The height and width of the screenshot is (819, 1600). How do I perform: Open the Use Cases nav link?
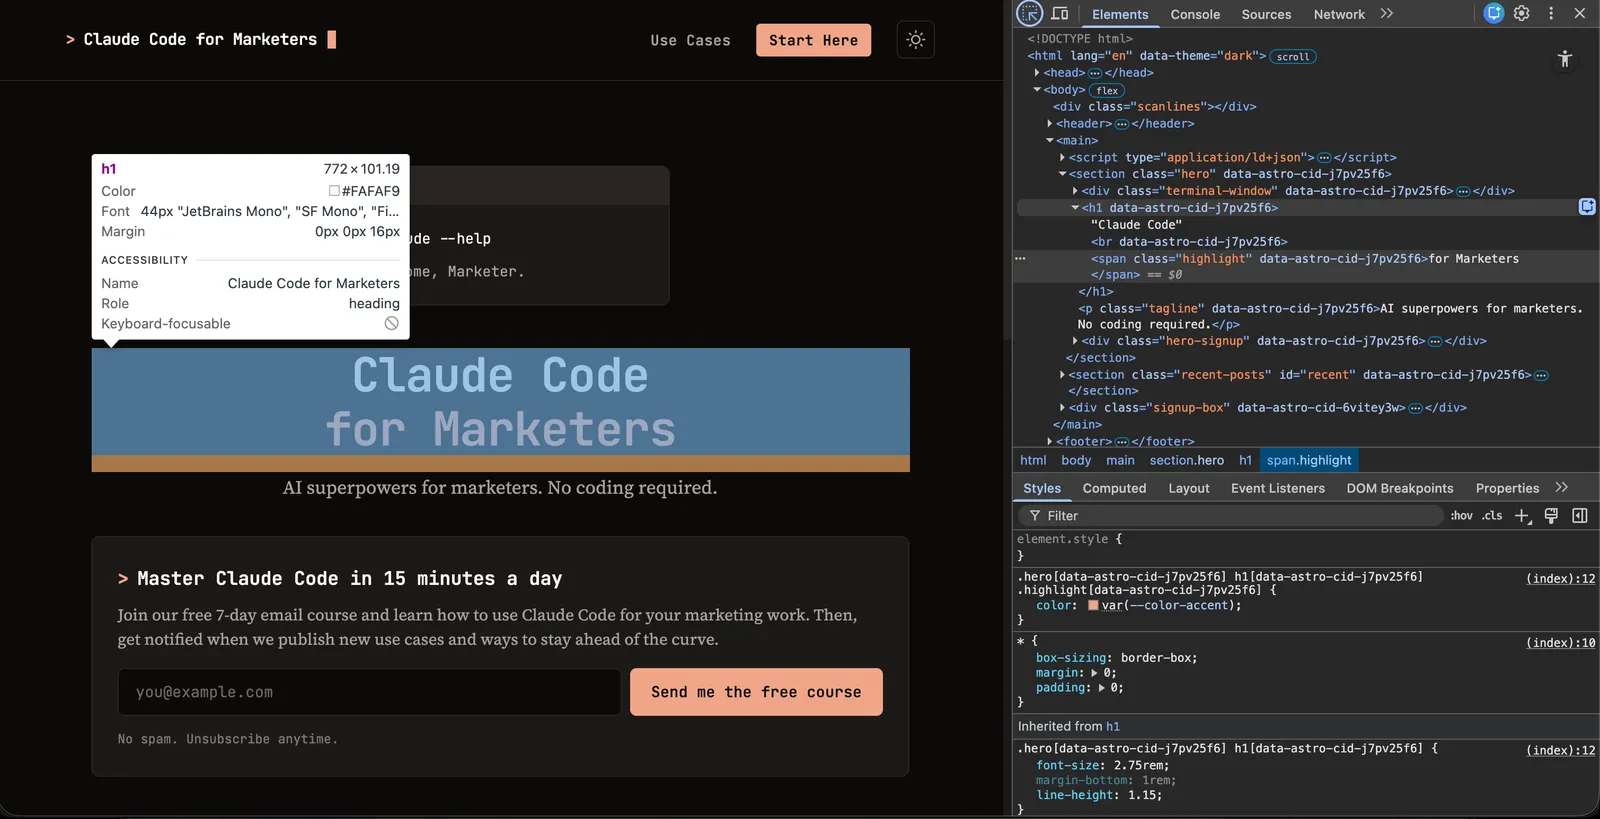pyautogui.click(x=690, y=40)
